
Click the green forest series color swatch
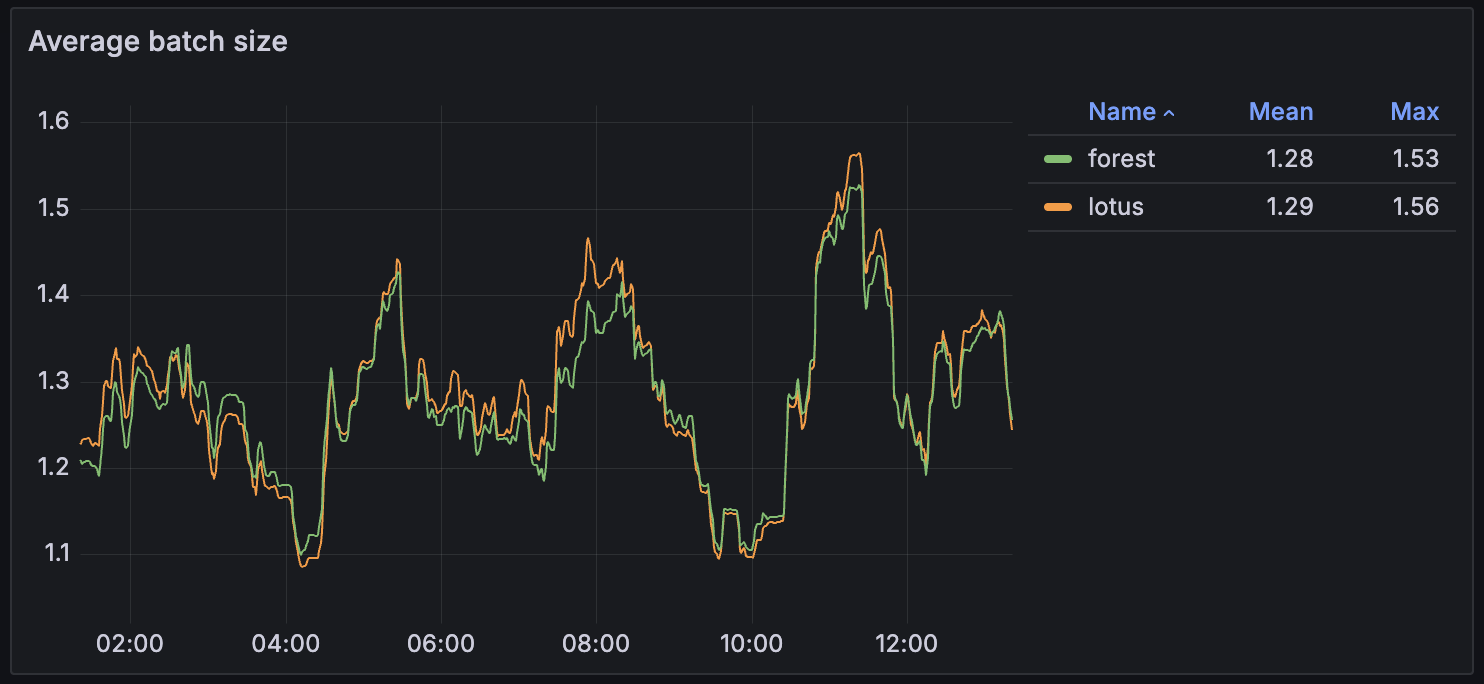click(x=1058, y=159)
